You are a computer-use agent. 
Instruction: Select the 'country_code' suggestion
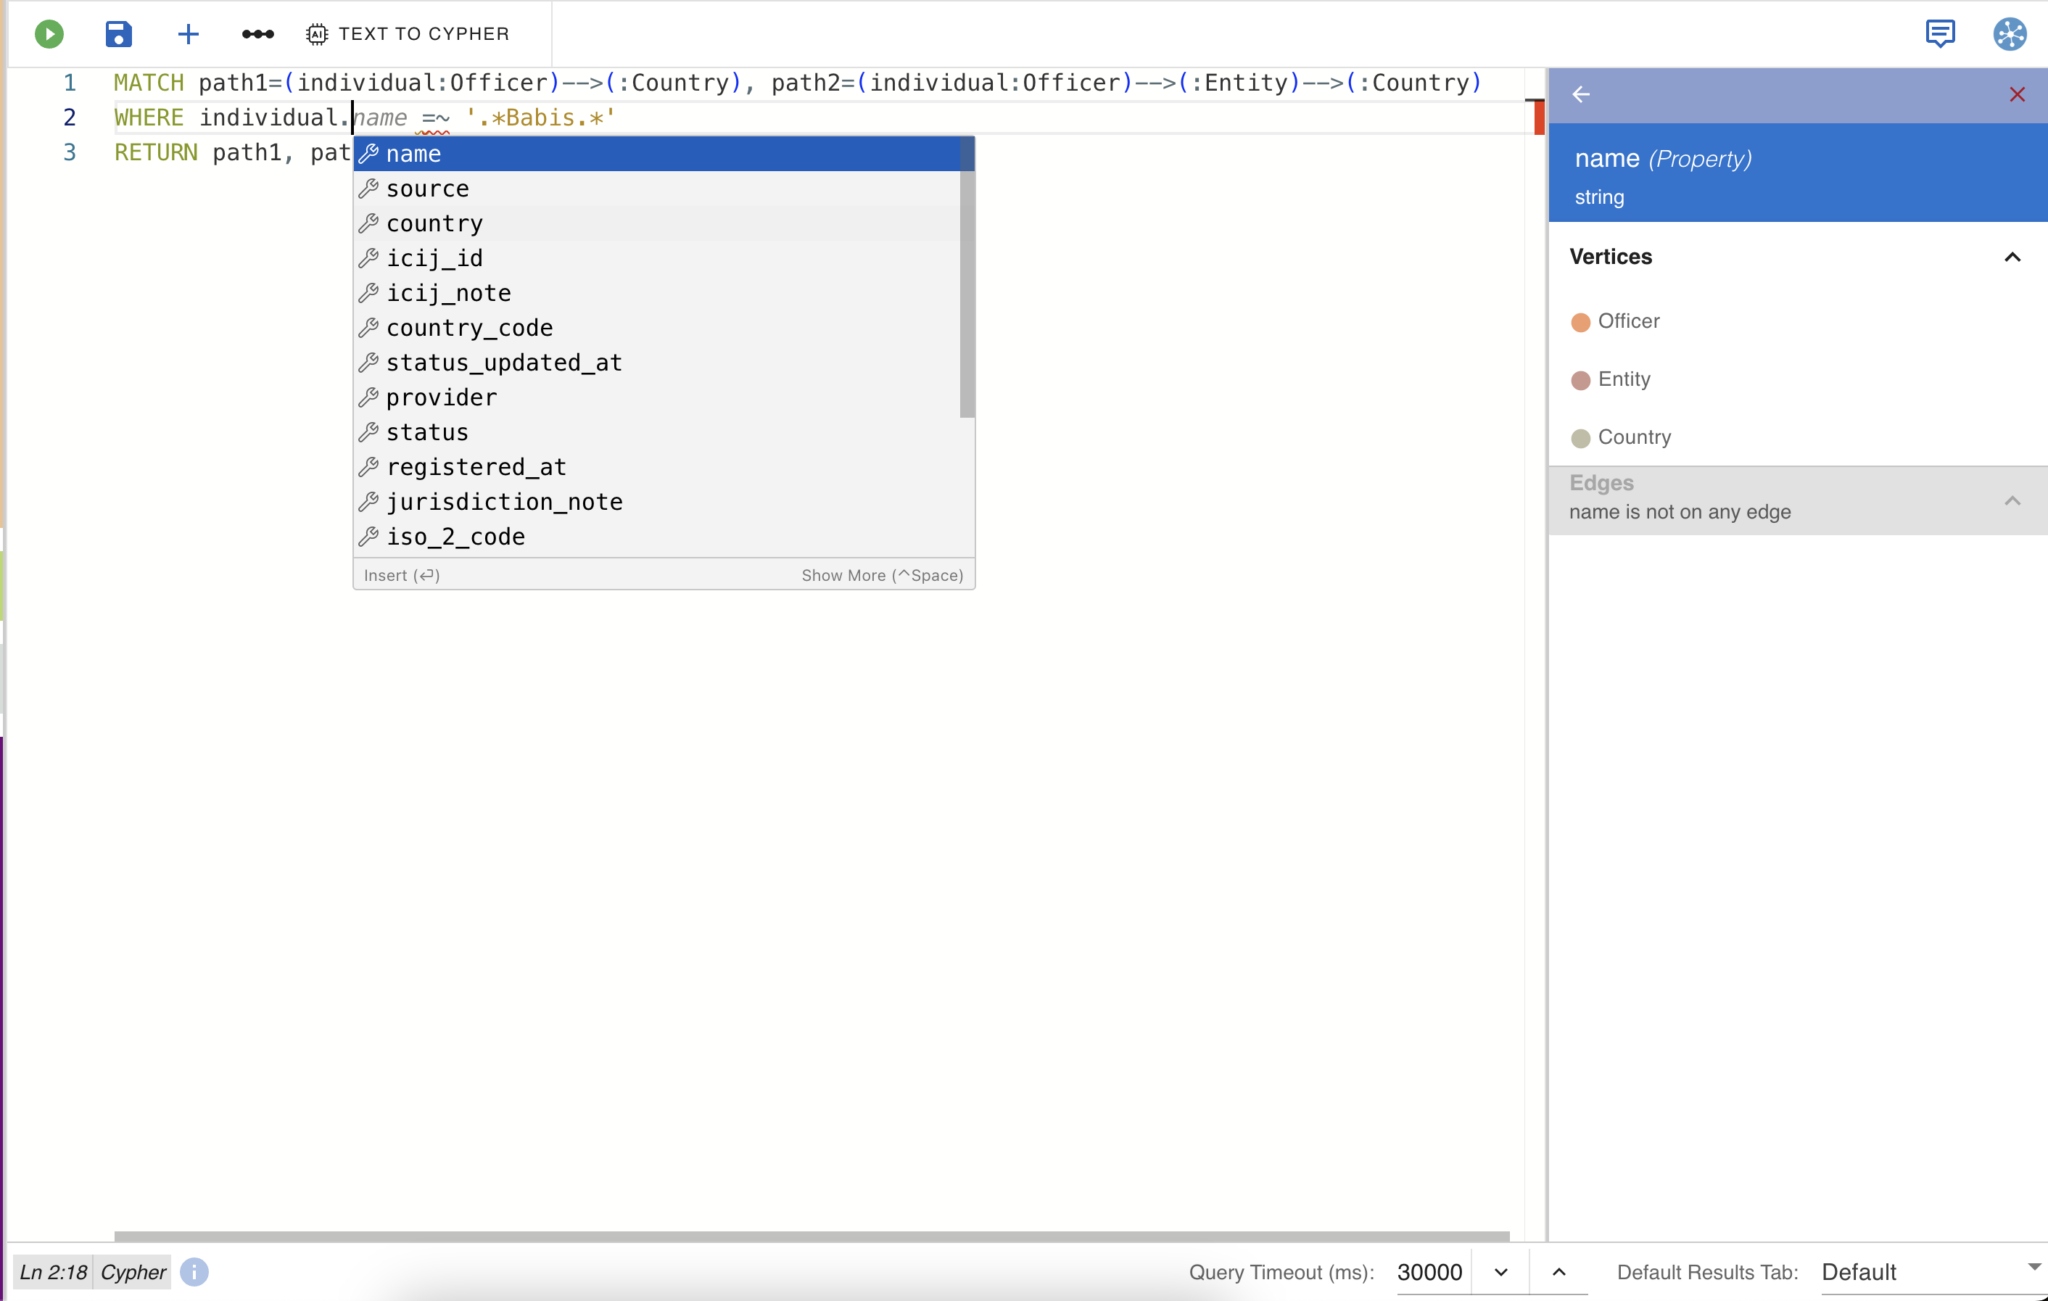pyautogui.click(x=657, y=328)
